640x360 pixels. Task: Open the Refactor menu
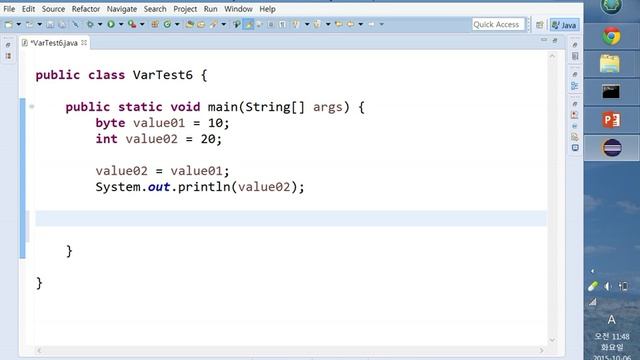click(x=86, y=9)
